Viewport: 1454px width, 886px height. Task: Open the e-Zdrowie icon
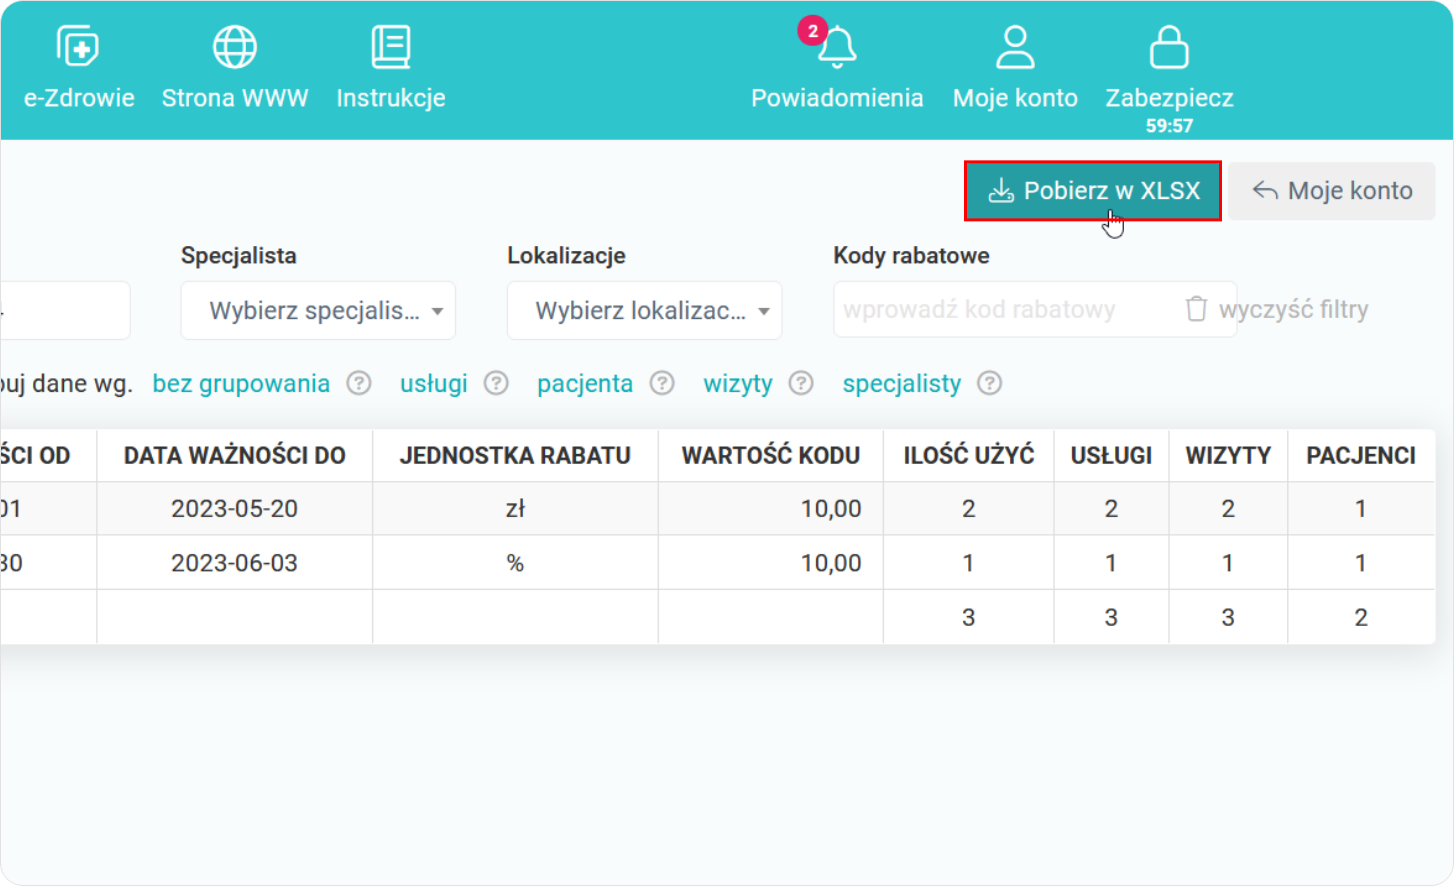pyautogui.click(x=78, y=46)
